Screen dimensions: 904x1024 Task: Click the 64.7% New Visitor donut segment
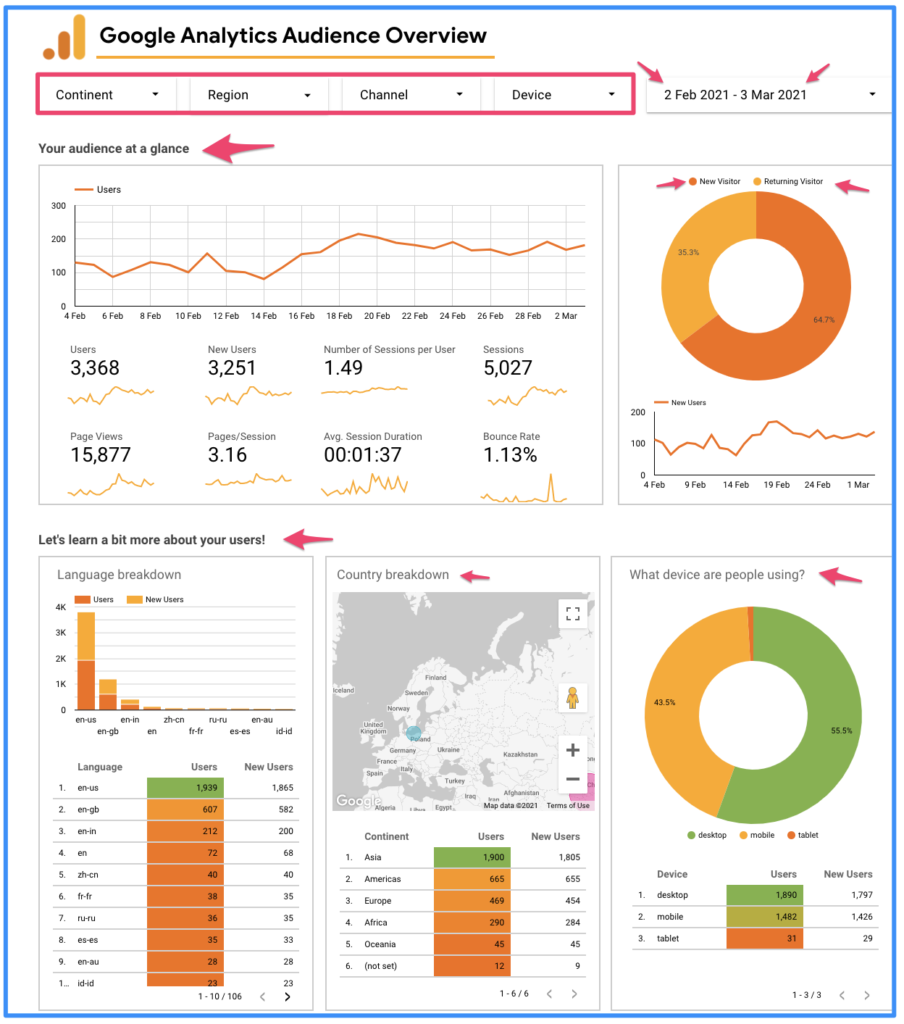pyautogui.click(x=824, y=319)
